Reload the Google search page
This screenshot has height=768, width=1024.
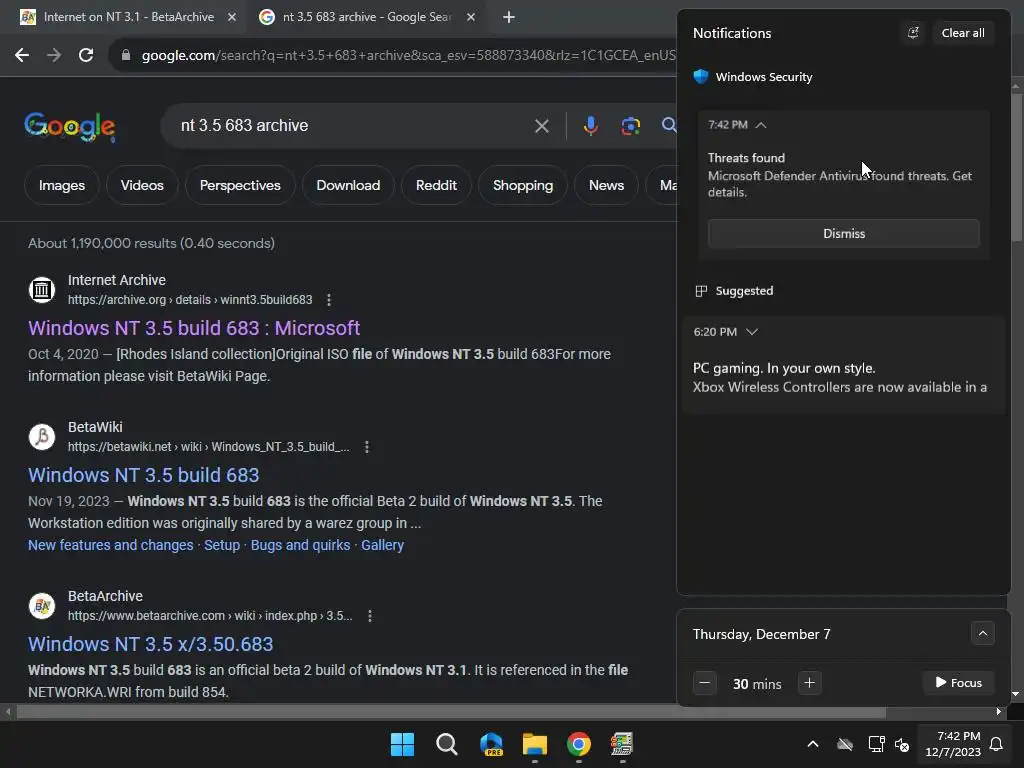86,56
